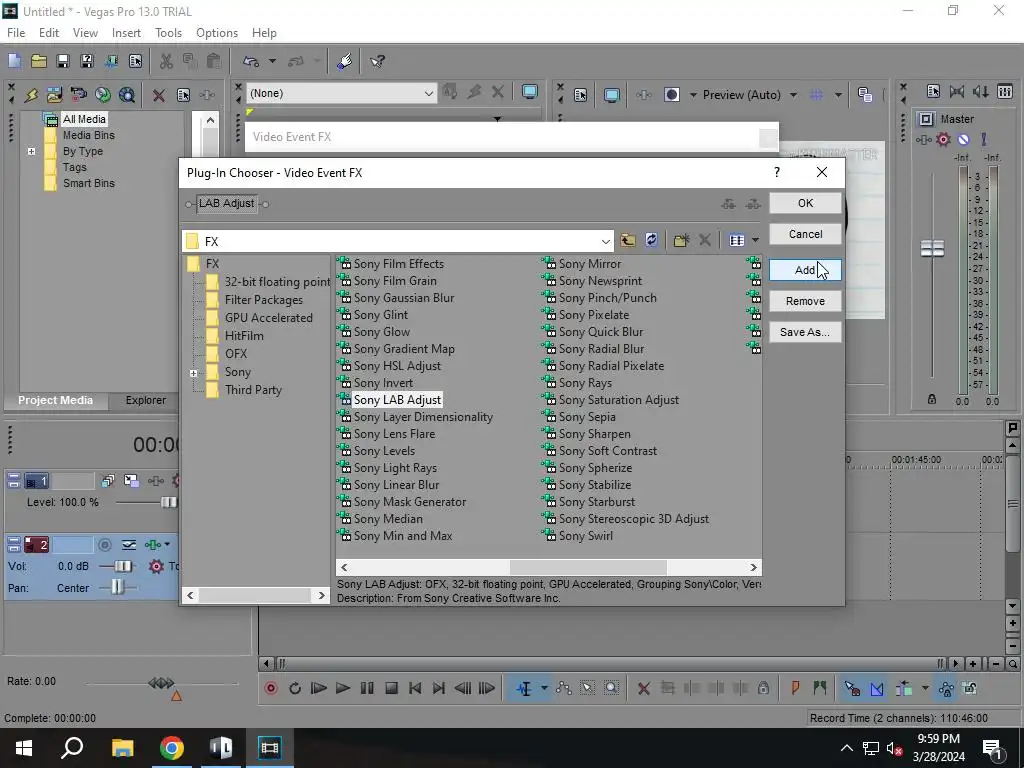
Task: Click the LAB Adjust chain plug-in button
Action: pyautogui.click(x=227, y=204)
